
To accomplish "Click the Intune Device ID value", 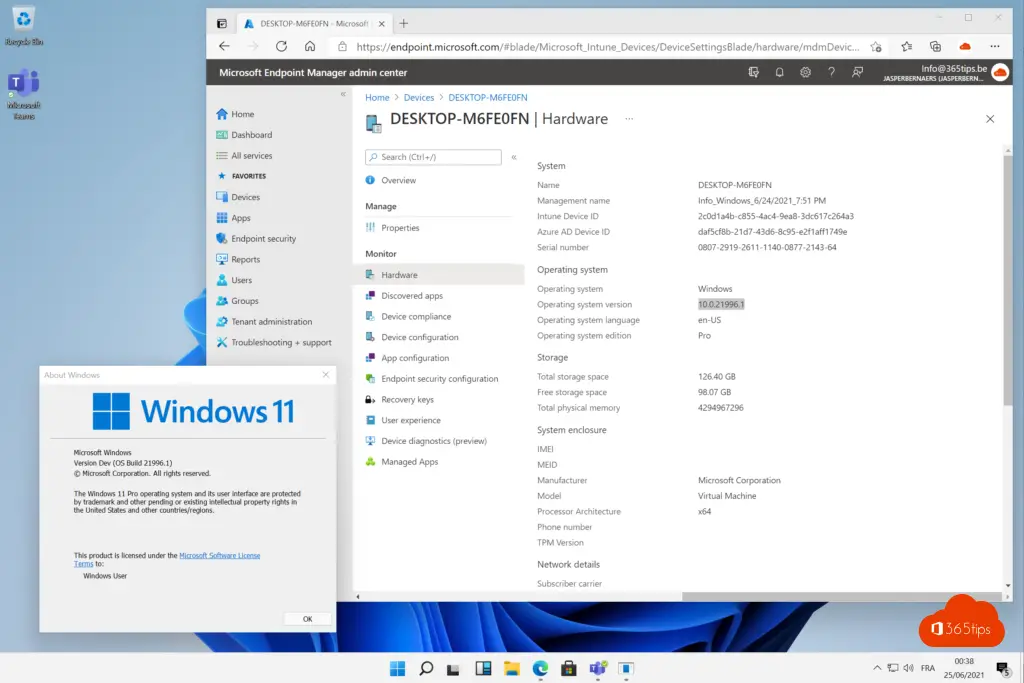I will click(776, 216).
